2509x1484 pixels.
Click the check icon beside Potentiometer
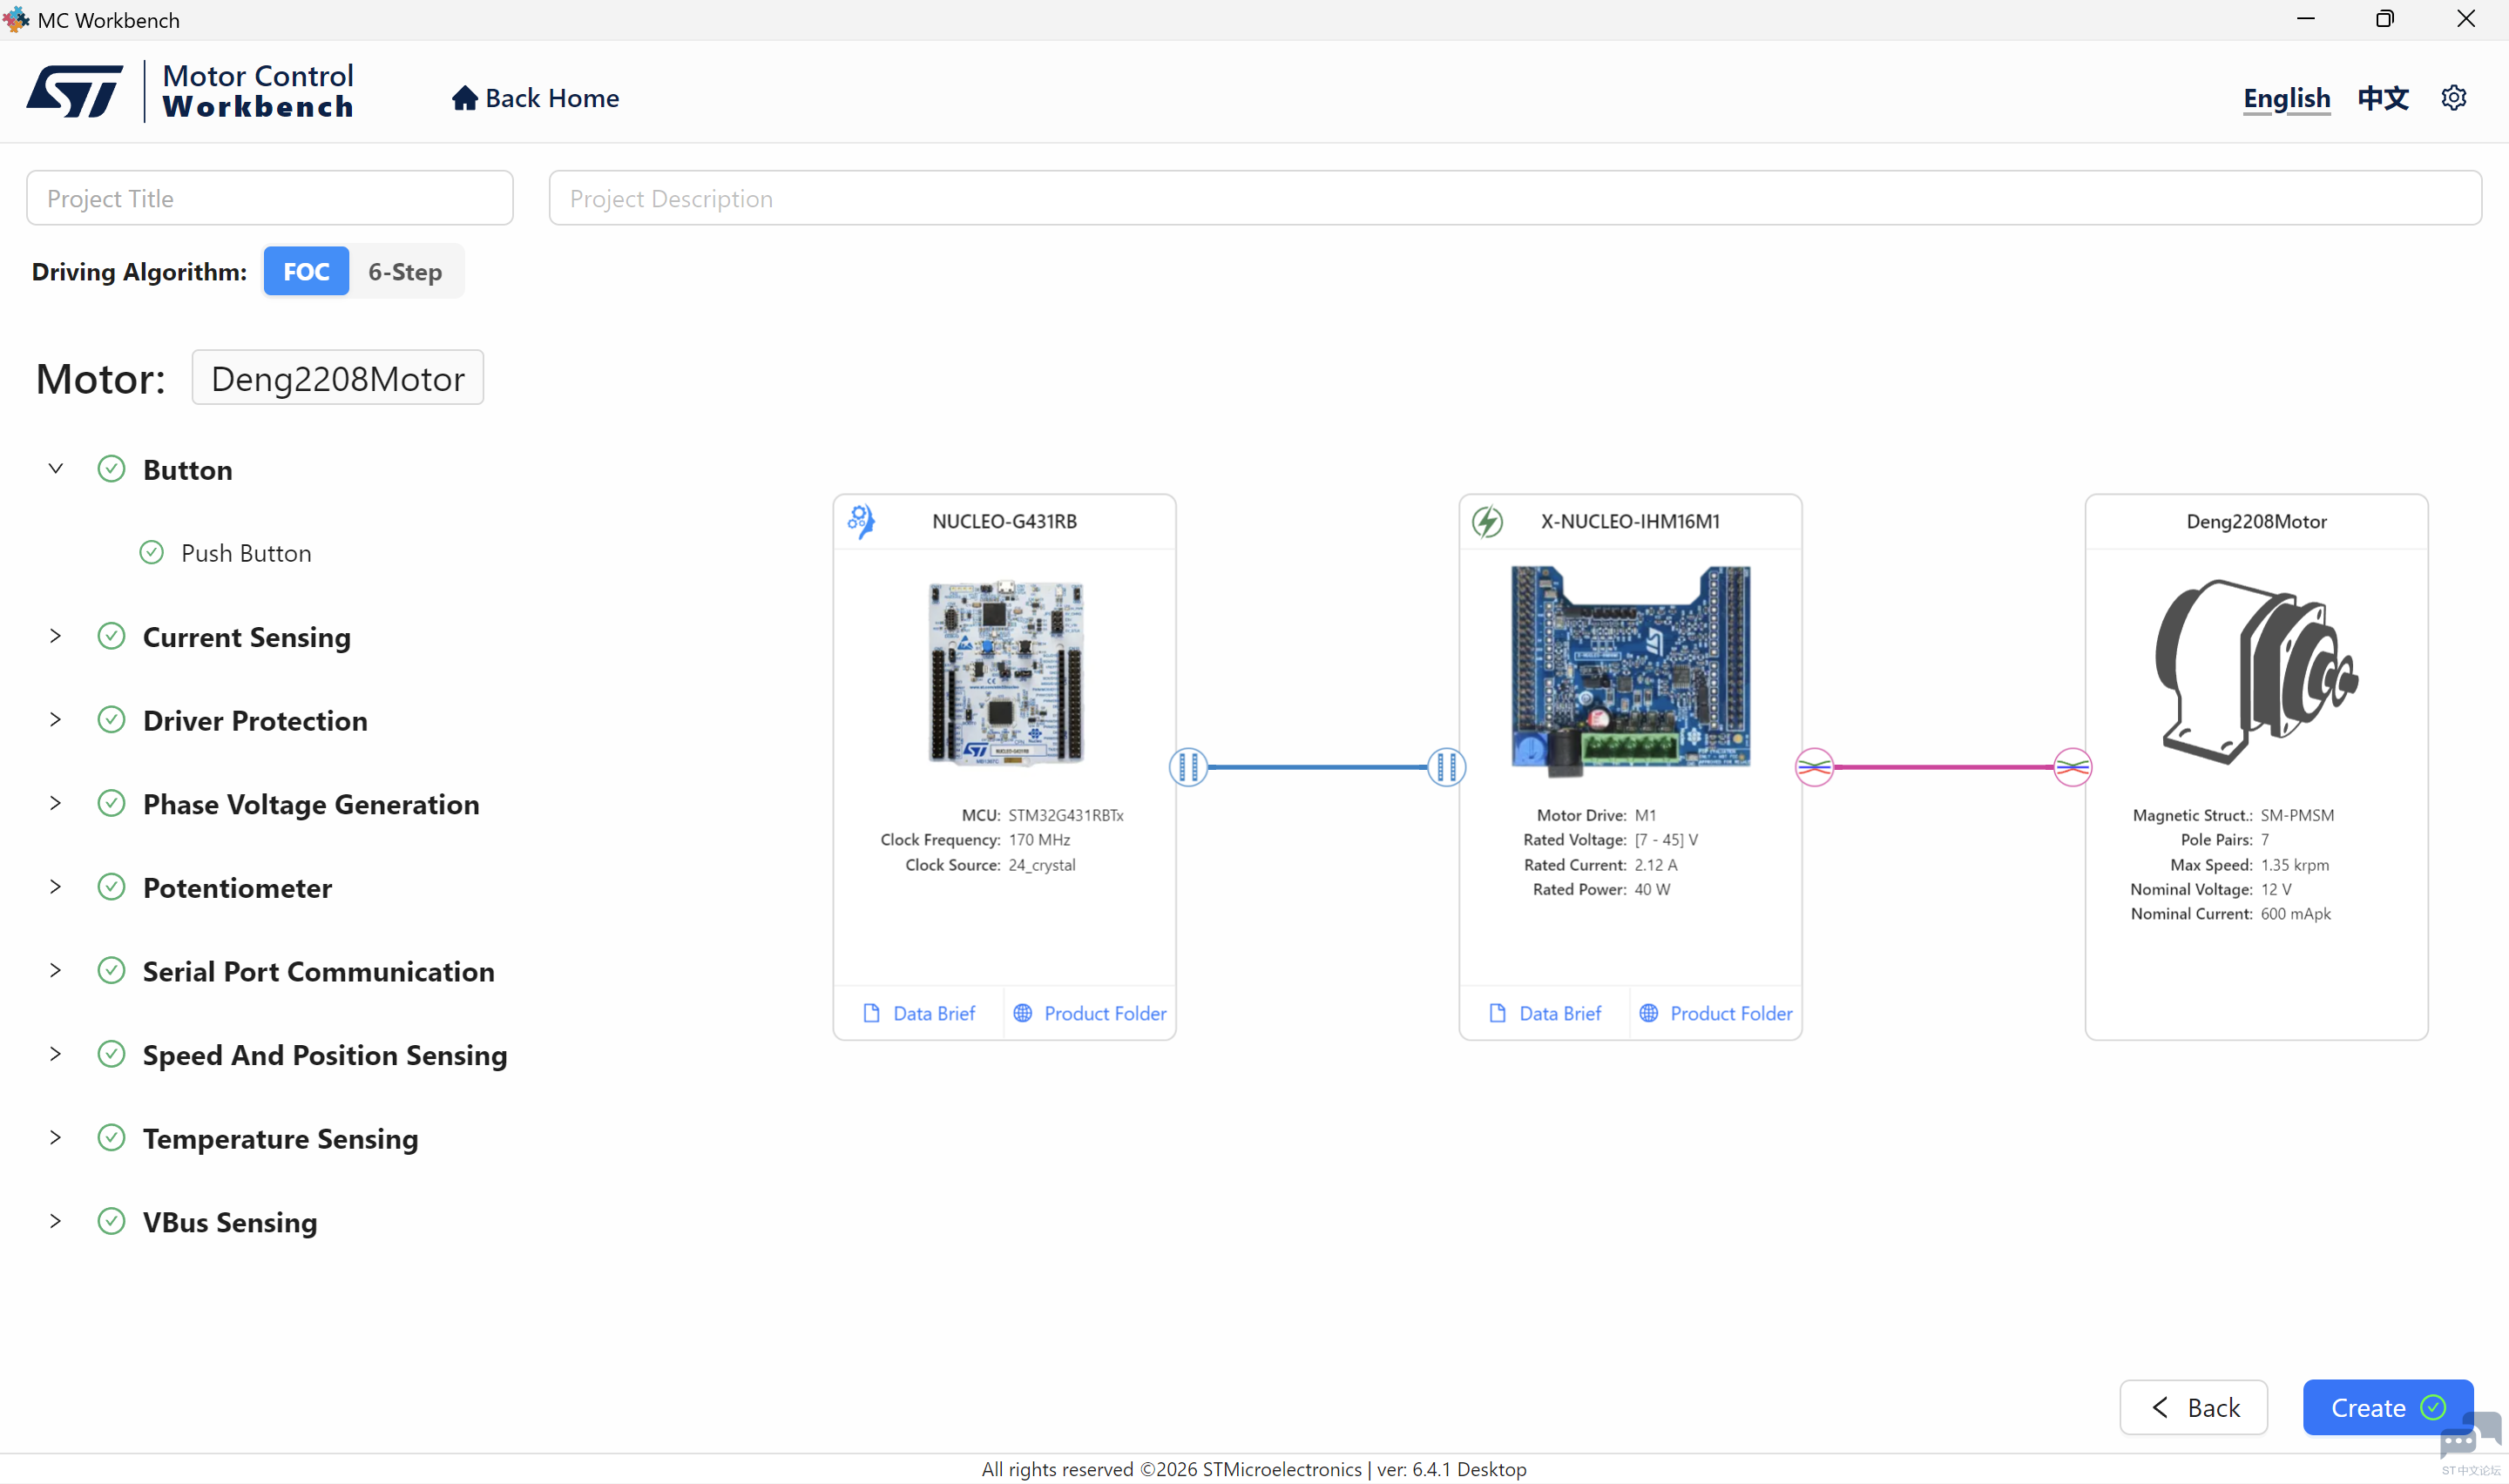click(111, 887)
